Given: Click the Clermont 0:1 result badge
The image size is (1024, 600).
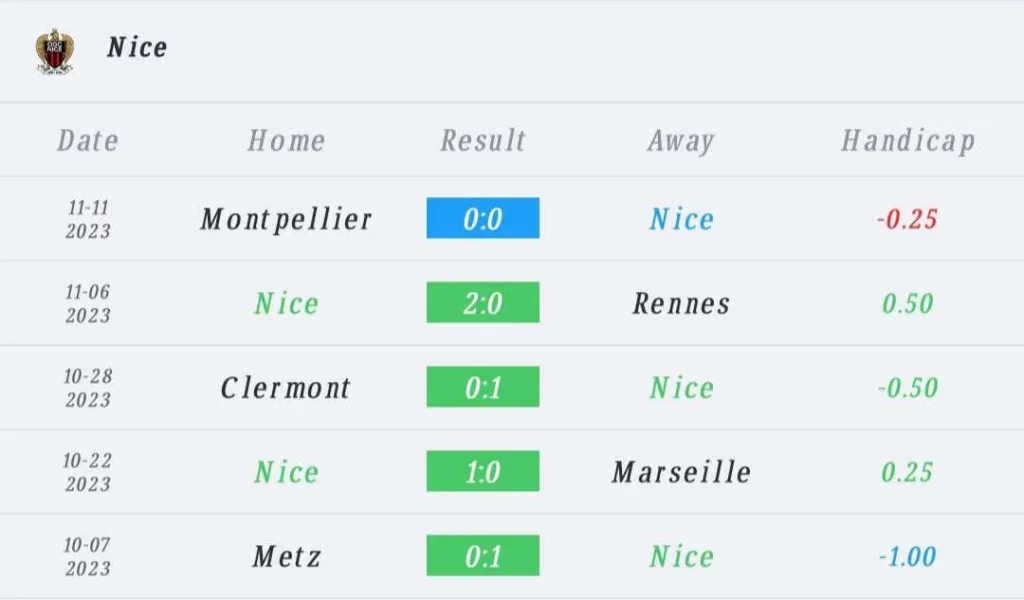Looking at the screenshot, I should pyautogui.click(x=483, y=387).
